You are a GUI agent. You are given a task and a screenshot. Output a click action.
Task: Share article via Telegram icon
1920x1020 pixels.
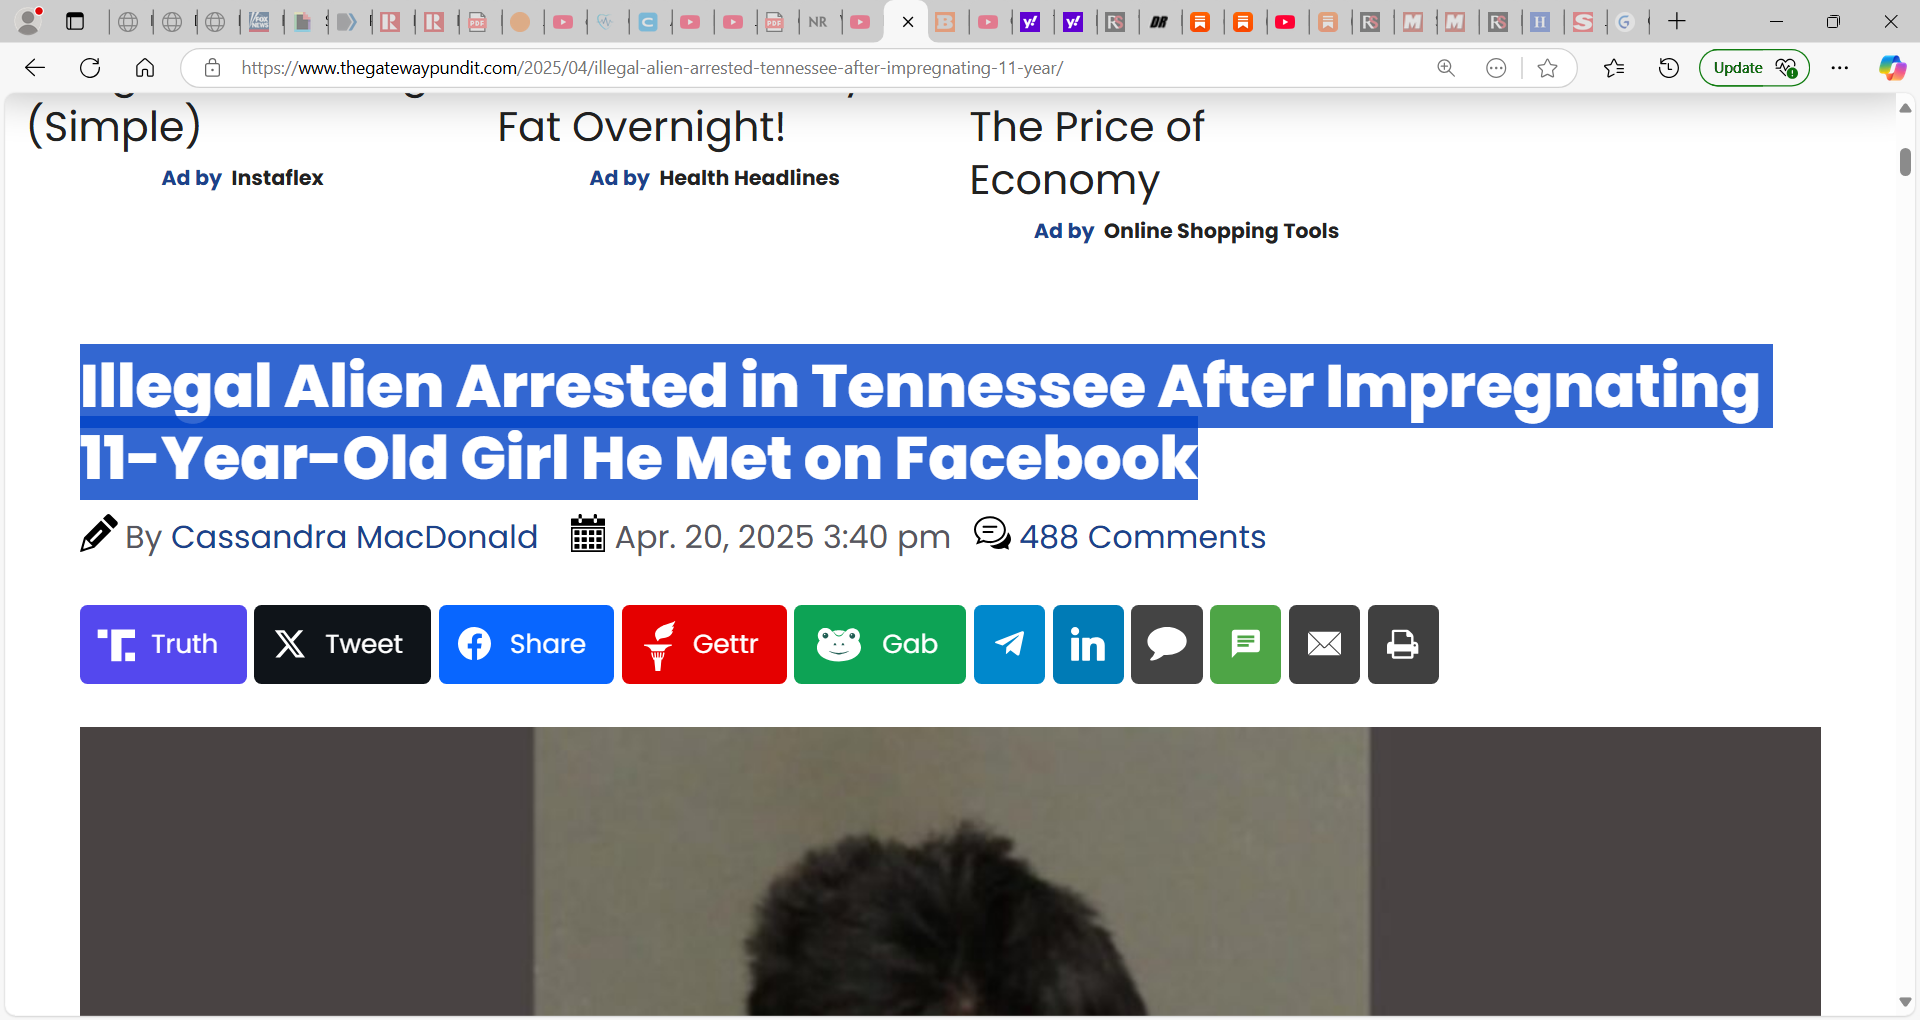[1009, 644]
